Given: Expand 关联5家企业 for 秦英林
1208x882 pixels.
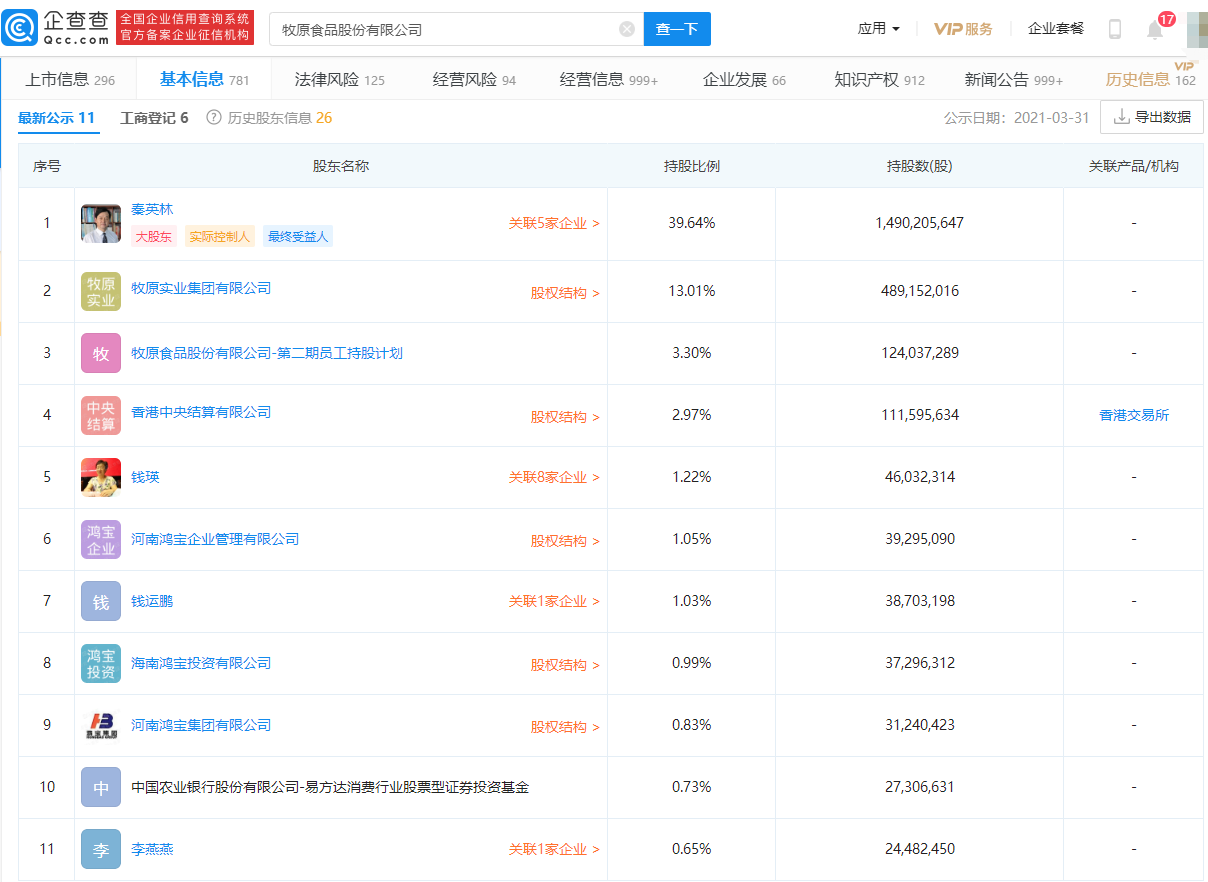Looking at the screenshot, I should click(554, 224).
